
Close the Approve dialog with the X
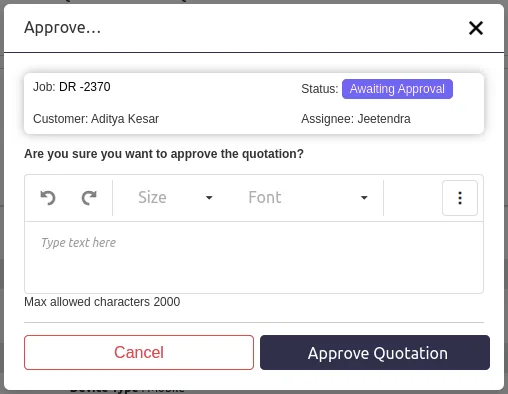tap(476, 28)
